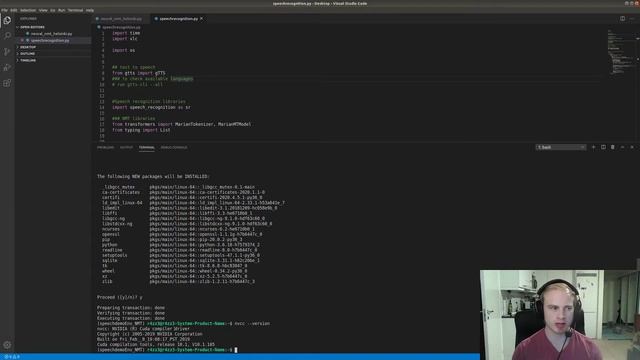Kill the terminal with trash icon
Screen dimensions: 640x360
pos(613,147)
